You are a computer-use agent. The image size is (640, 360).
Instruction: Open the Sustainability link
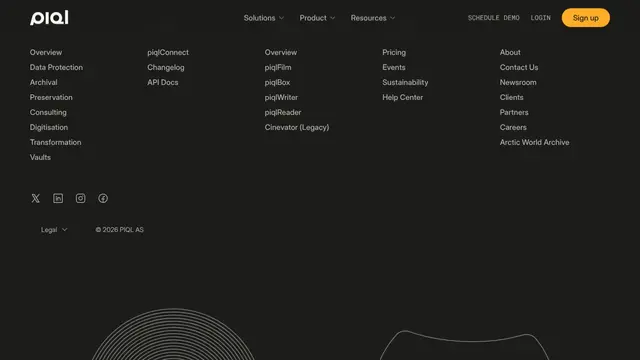pos(405,82)
